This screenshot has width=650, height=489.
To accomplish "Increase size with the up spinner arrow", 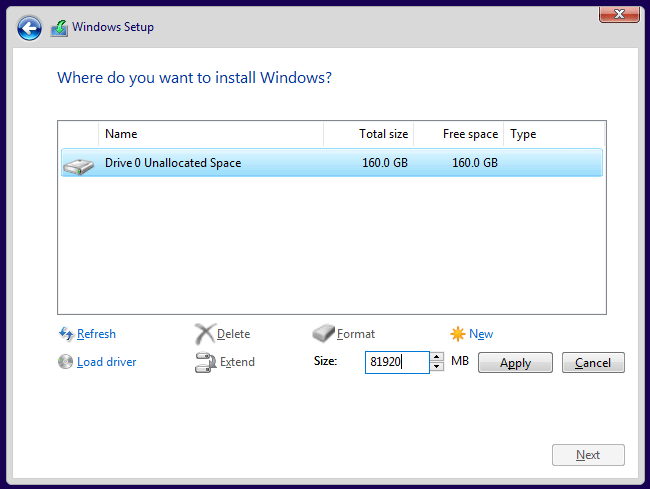I will click(436, 357).
